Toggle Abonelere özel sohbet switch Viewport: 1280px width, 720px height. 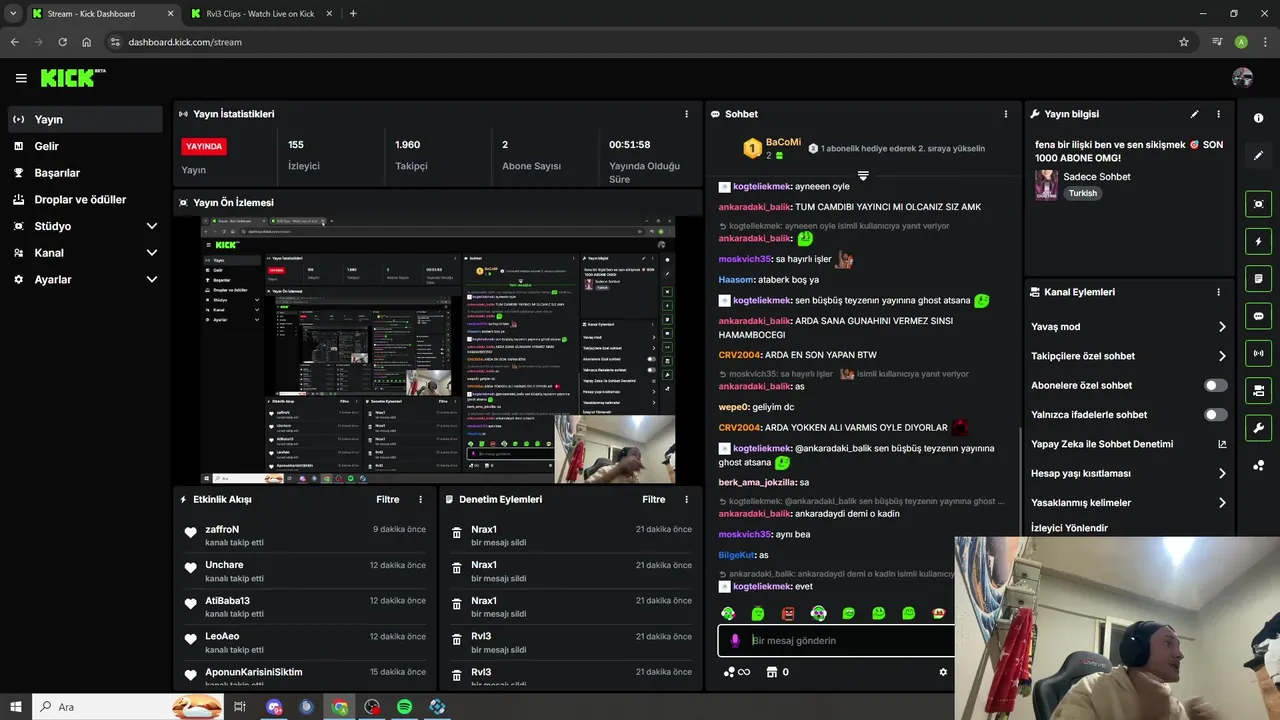[1216, 385]
